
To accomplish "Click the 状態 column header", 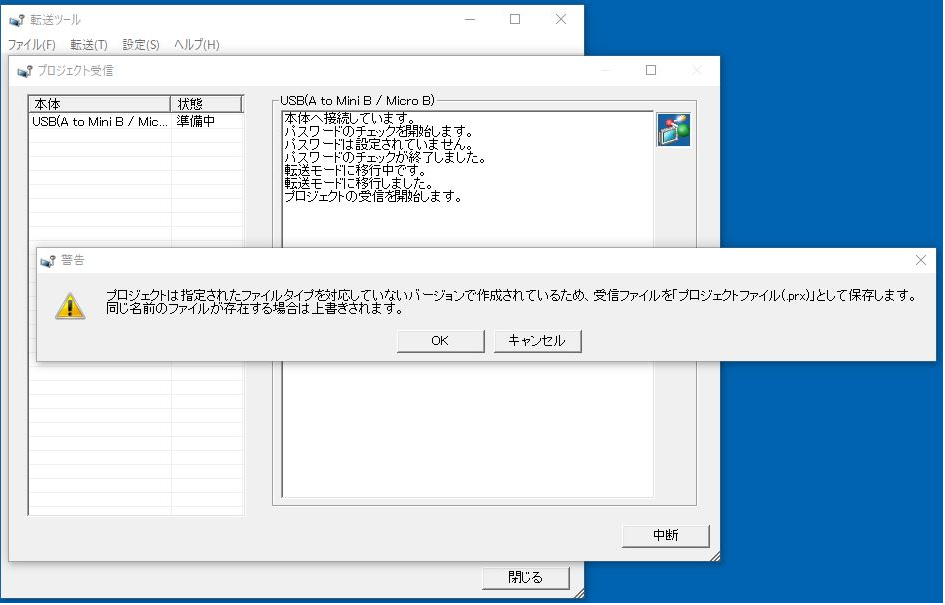I will pyautogui.click(x=207, y=104).
